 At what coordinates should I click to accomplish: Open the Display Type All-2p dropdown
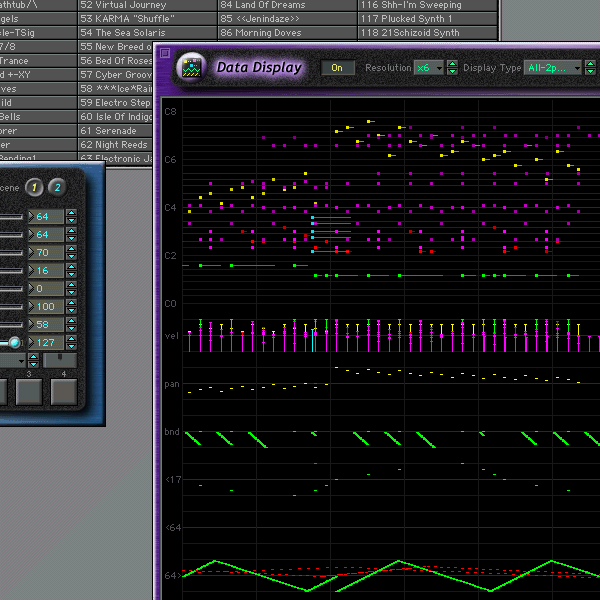(x=553, y=68)
